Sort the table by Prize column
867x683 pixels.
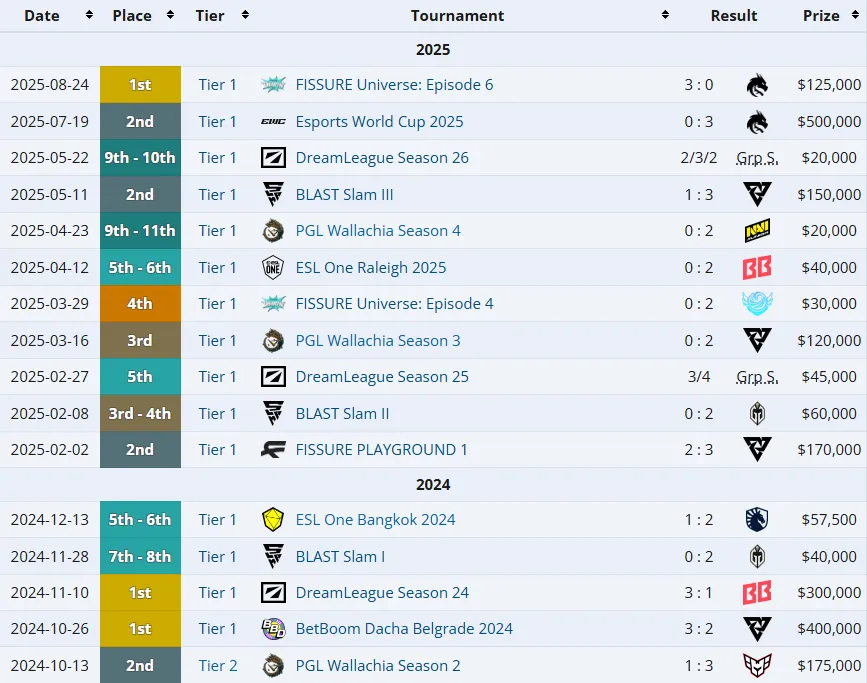(855, 15)
